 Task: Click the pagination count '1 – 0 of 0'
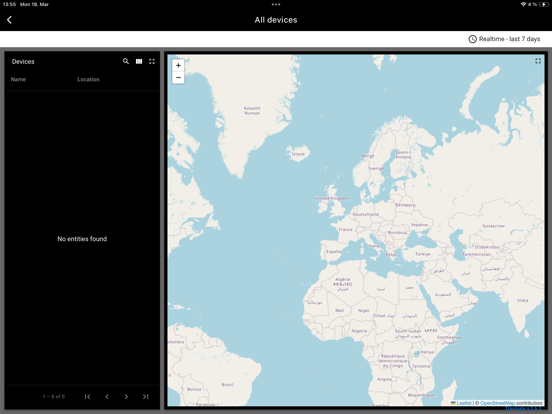click(x=54, y=397)
